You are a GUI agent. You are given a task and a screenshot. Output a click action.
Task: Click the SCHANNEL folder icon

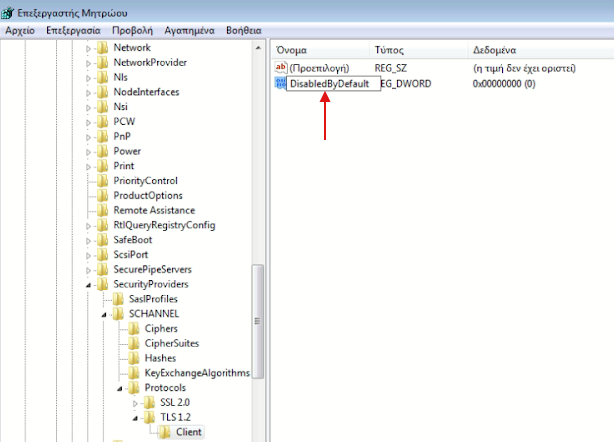click(x=119, y=313)
